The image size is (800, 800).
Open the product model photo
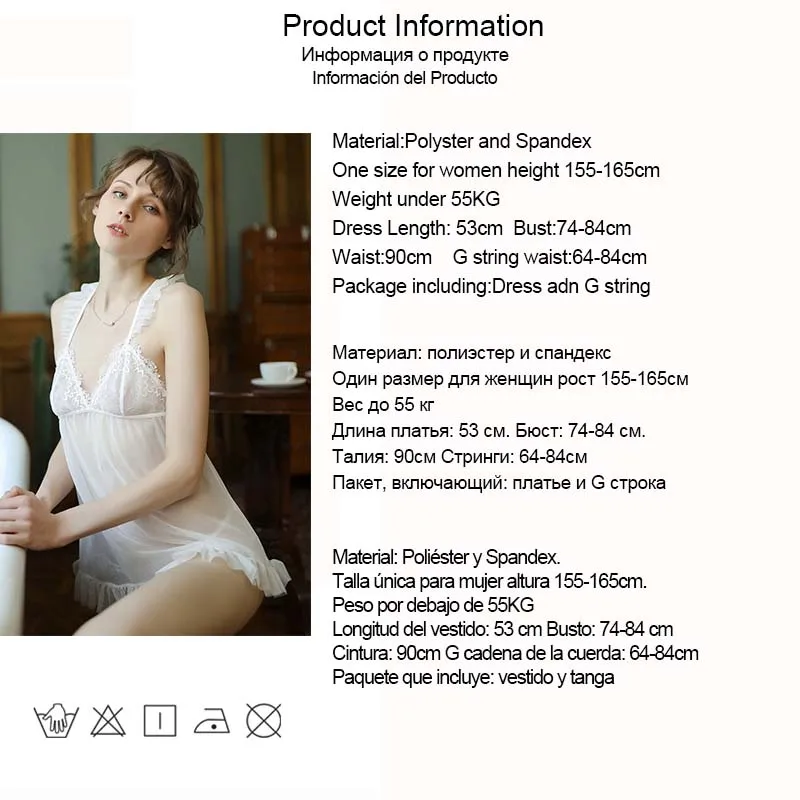tap(155, 384)
